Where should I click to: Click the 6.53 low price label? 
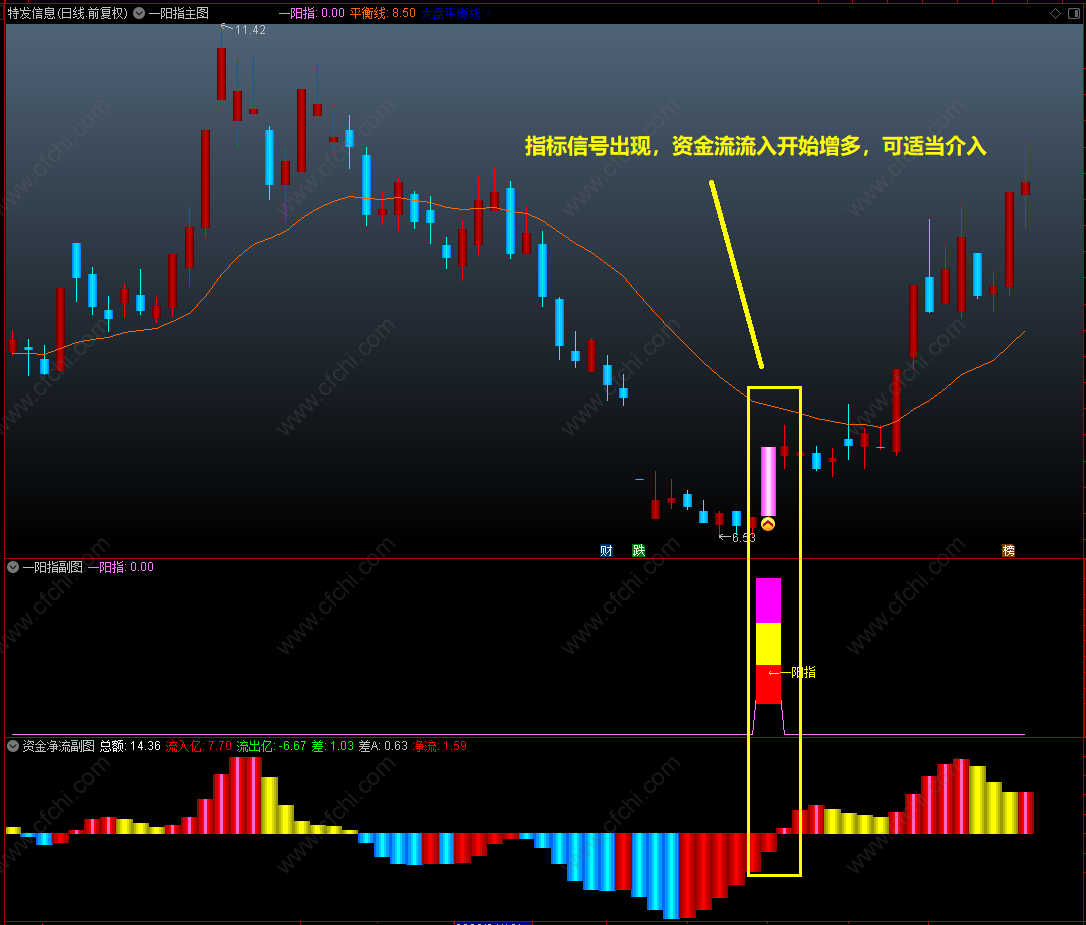744,537
